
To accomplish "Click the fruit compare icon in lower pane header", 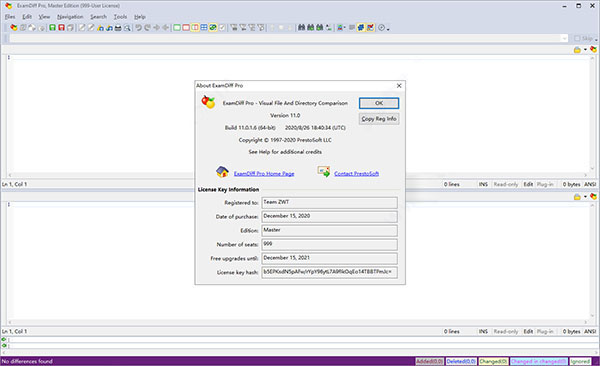I will click(593, 196).
